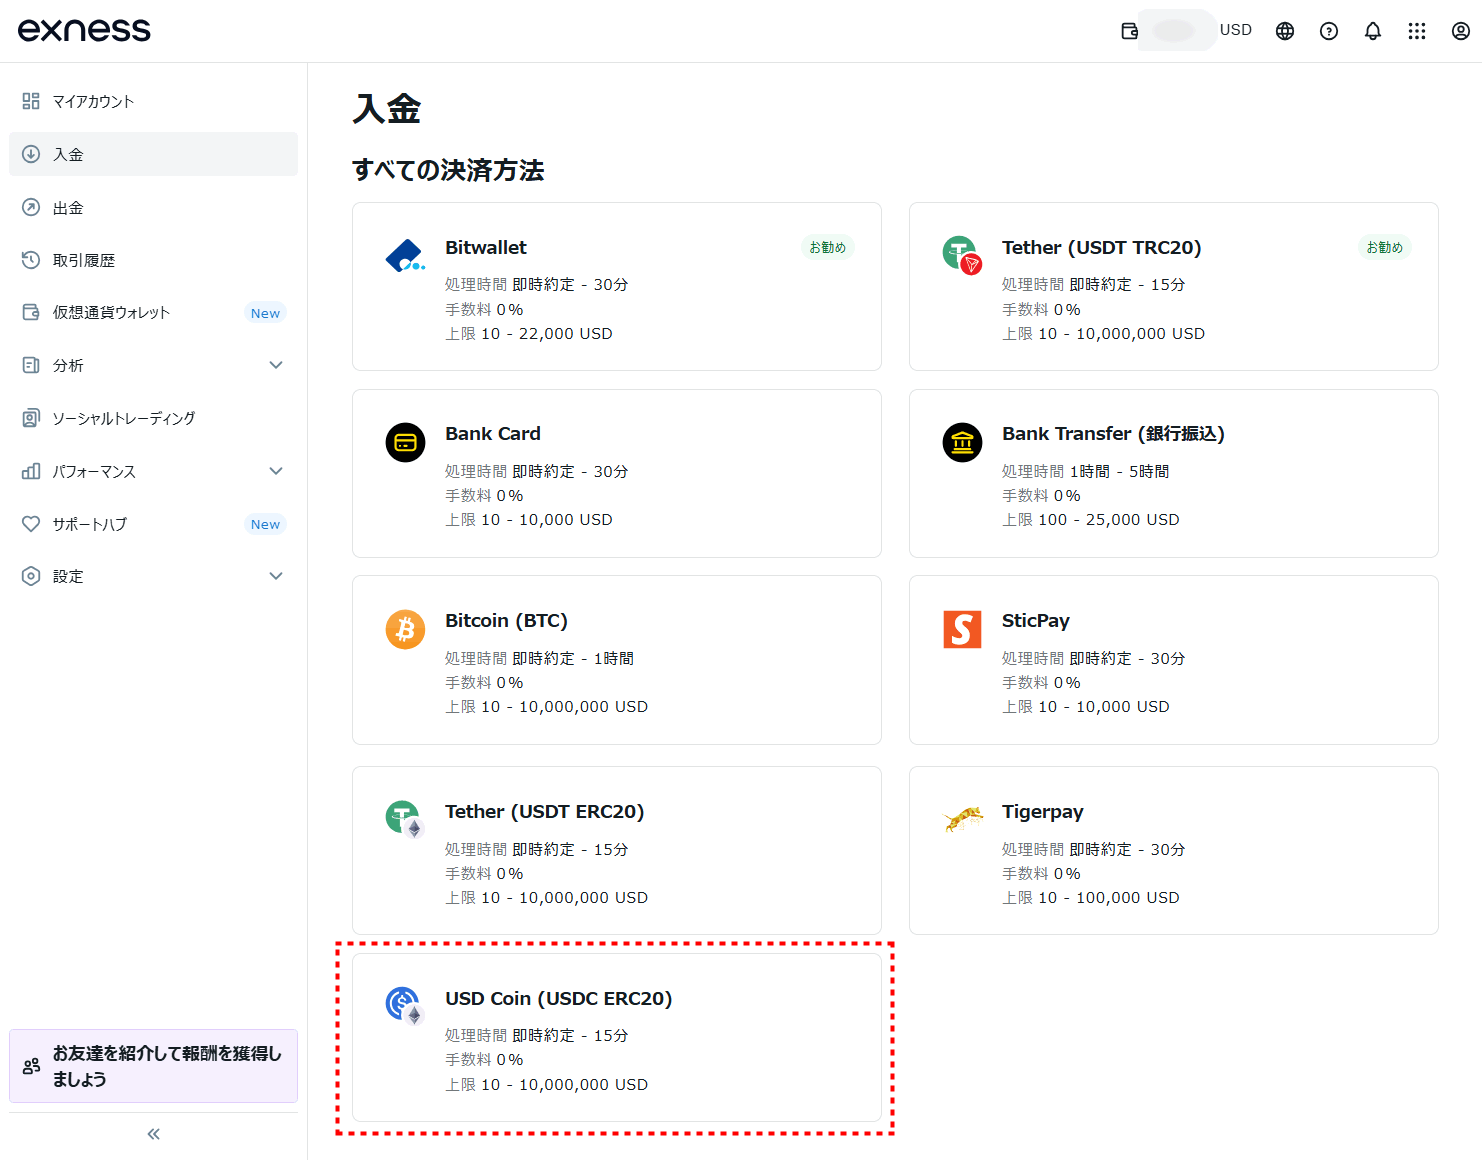Select Bitwallet payment method
Viewport: 1482px width, 1161px height.
point(617,287)
